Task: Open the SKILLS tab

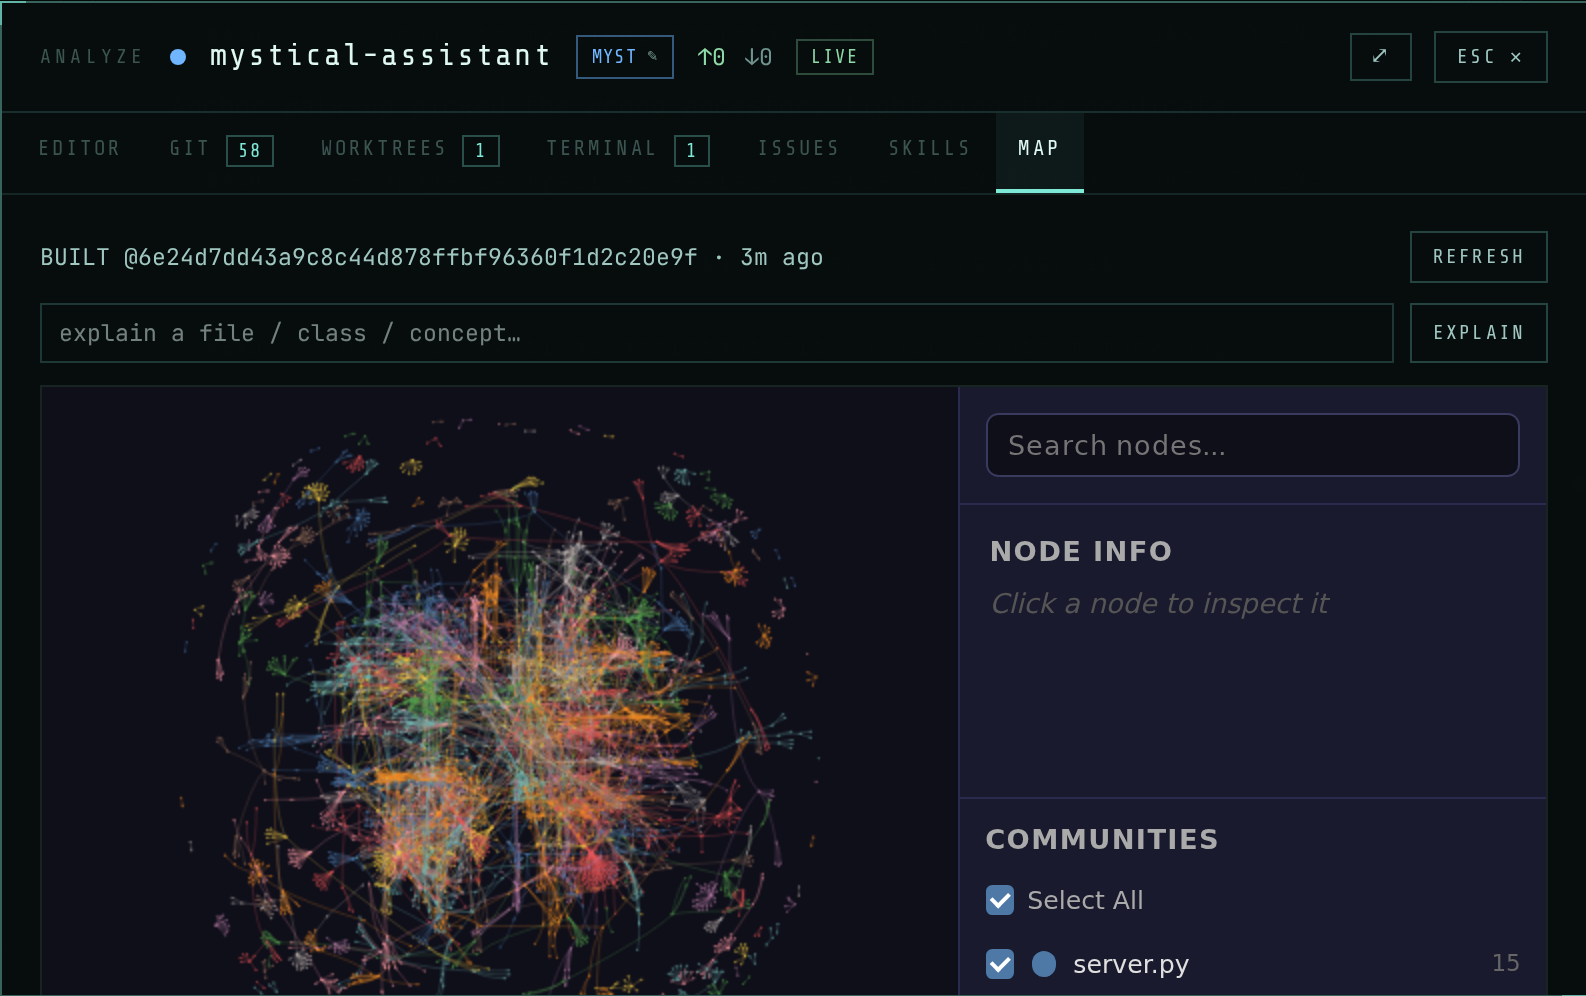Action: [x=929, y=149]
